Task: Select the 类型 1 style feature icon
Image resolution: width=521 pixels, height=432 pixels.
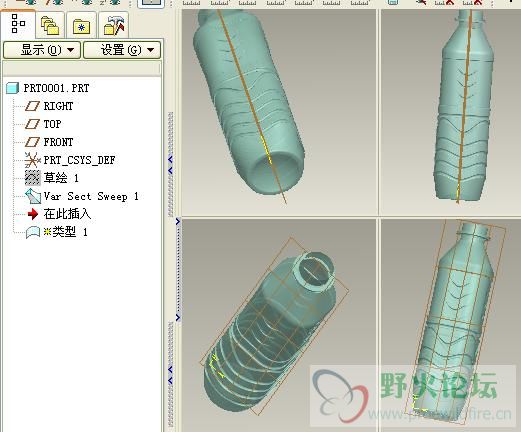Action: coord(33,232)
